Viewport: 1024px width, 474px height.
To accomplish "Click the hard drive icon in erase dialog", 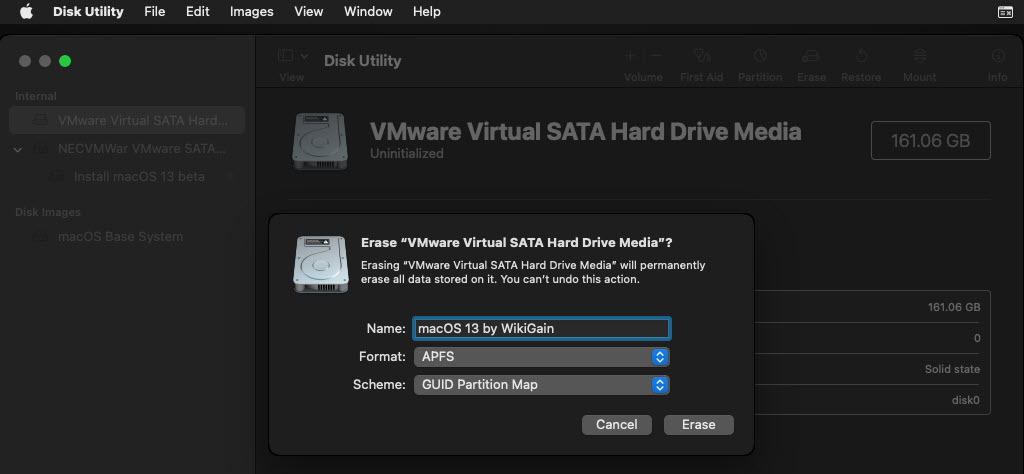I will click(x=320, y=264).
